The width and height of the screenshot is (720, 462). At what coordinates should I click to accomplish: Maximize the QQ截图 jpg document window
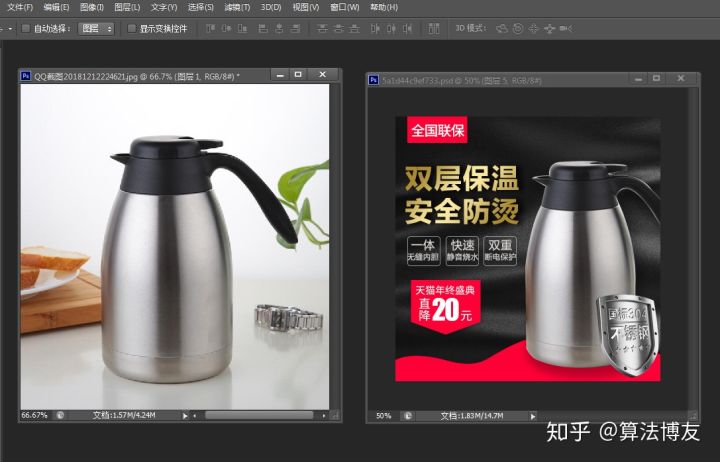point(298,74)
